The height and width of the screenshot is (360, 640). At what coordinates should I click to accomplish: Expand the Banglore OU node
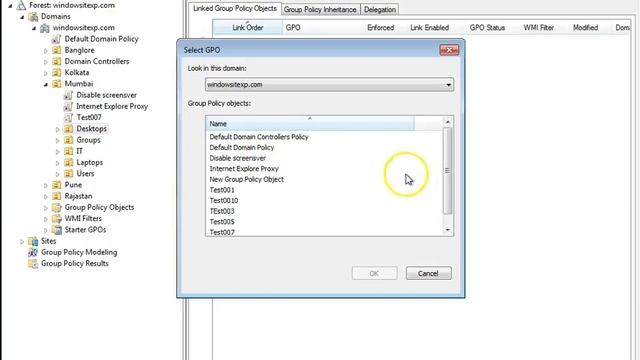[x=46, y=51]
